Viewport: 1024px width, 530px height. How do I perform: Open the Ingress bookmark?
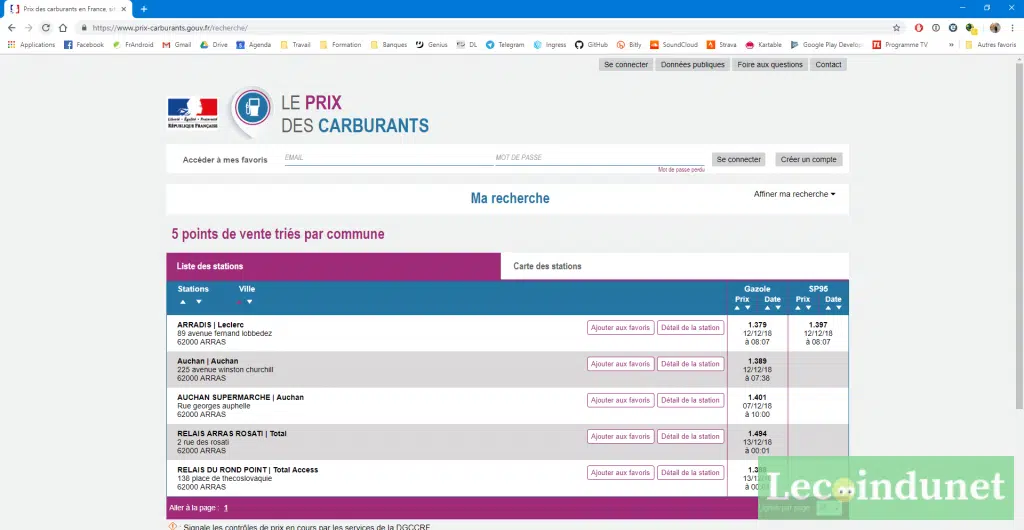[x=550, y=45]
